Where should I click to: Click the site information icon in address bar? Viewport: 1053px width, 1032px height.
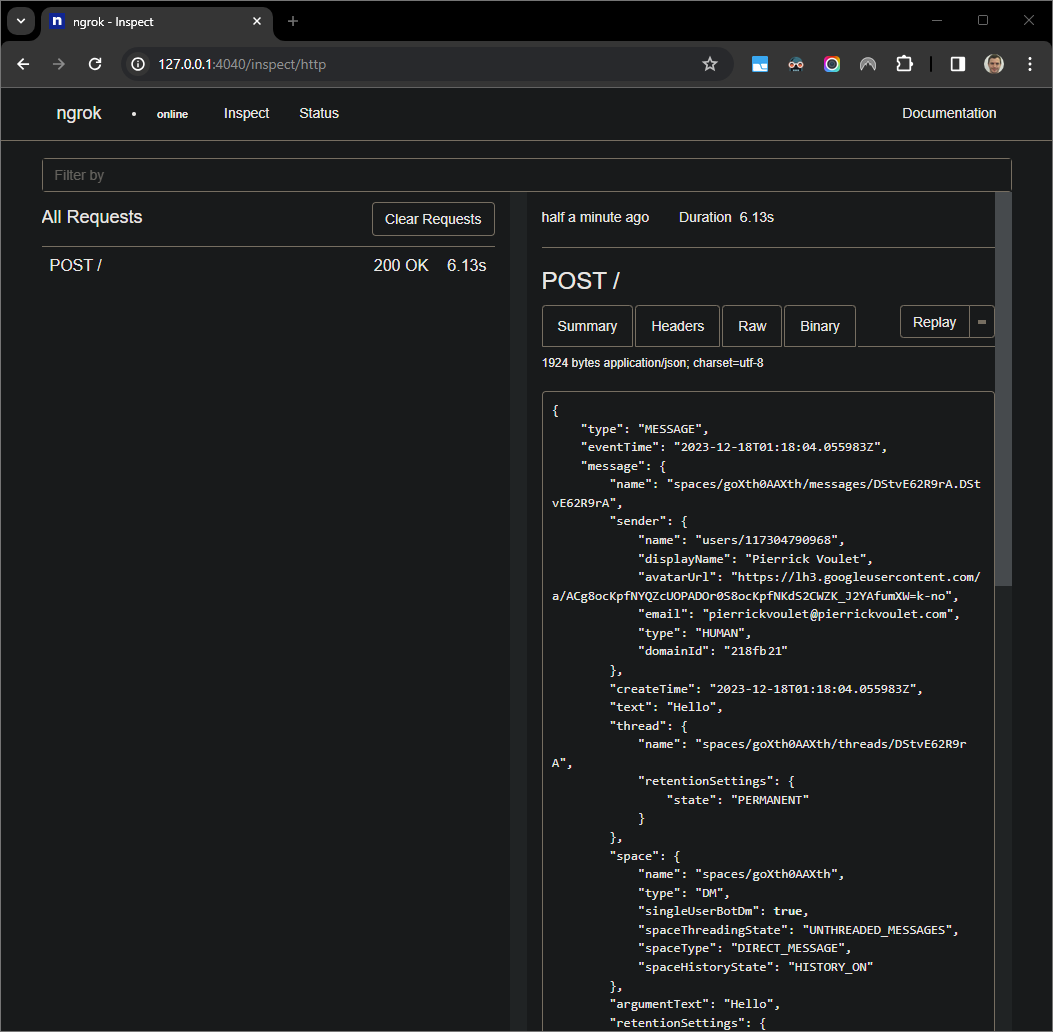[x=135, y=63]
